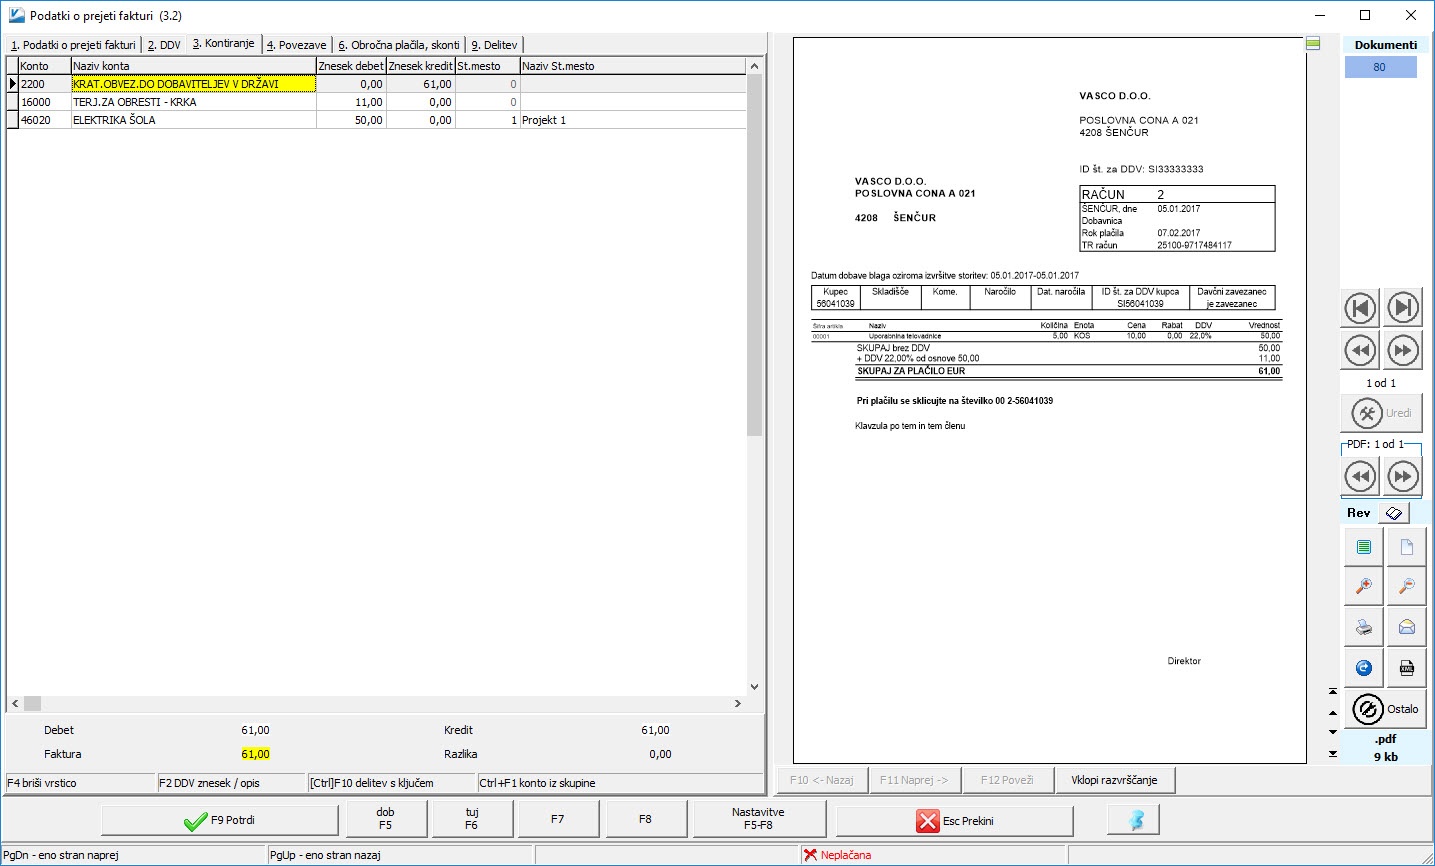The height and width of the screenshot is (866, 1435).
Task: Click the Znesek debet column header
Action: coord(351,66)
